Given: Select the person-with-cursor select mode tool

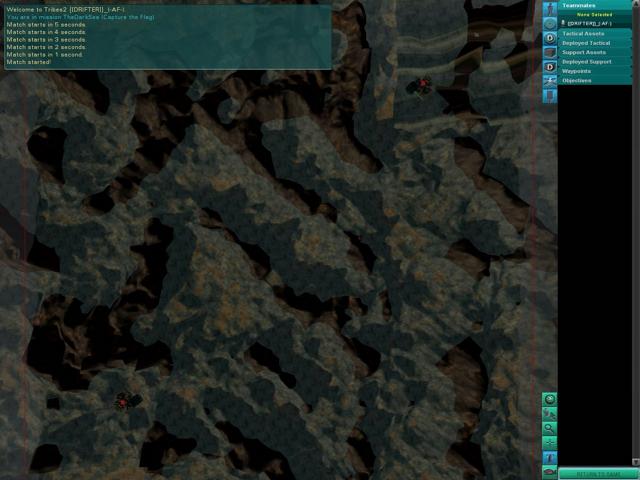Looking at the screenshot, I should coord(549,414).
